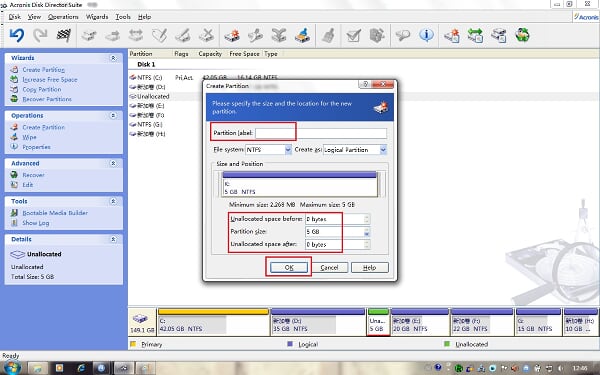Select the yellow C: 42.05 GB partition block
The image size is (600, 375).
pyautogui.click(x=213, y=322)
